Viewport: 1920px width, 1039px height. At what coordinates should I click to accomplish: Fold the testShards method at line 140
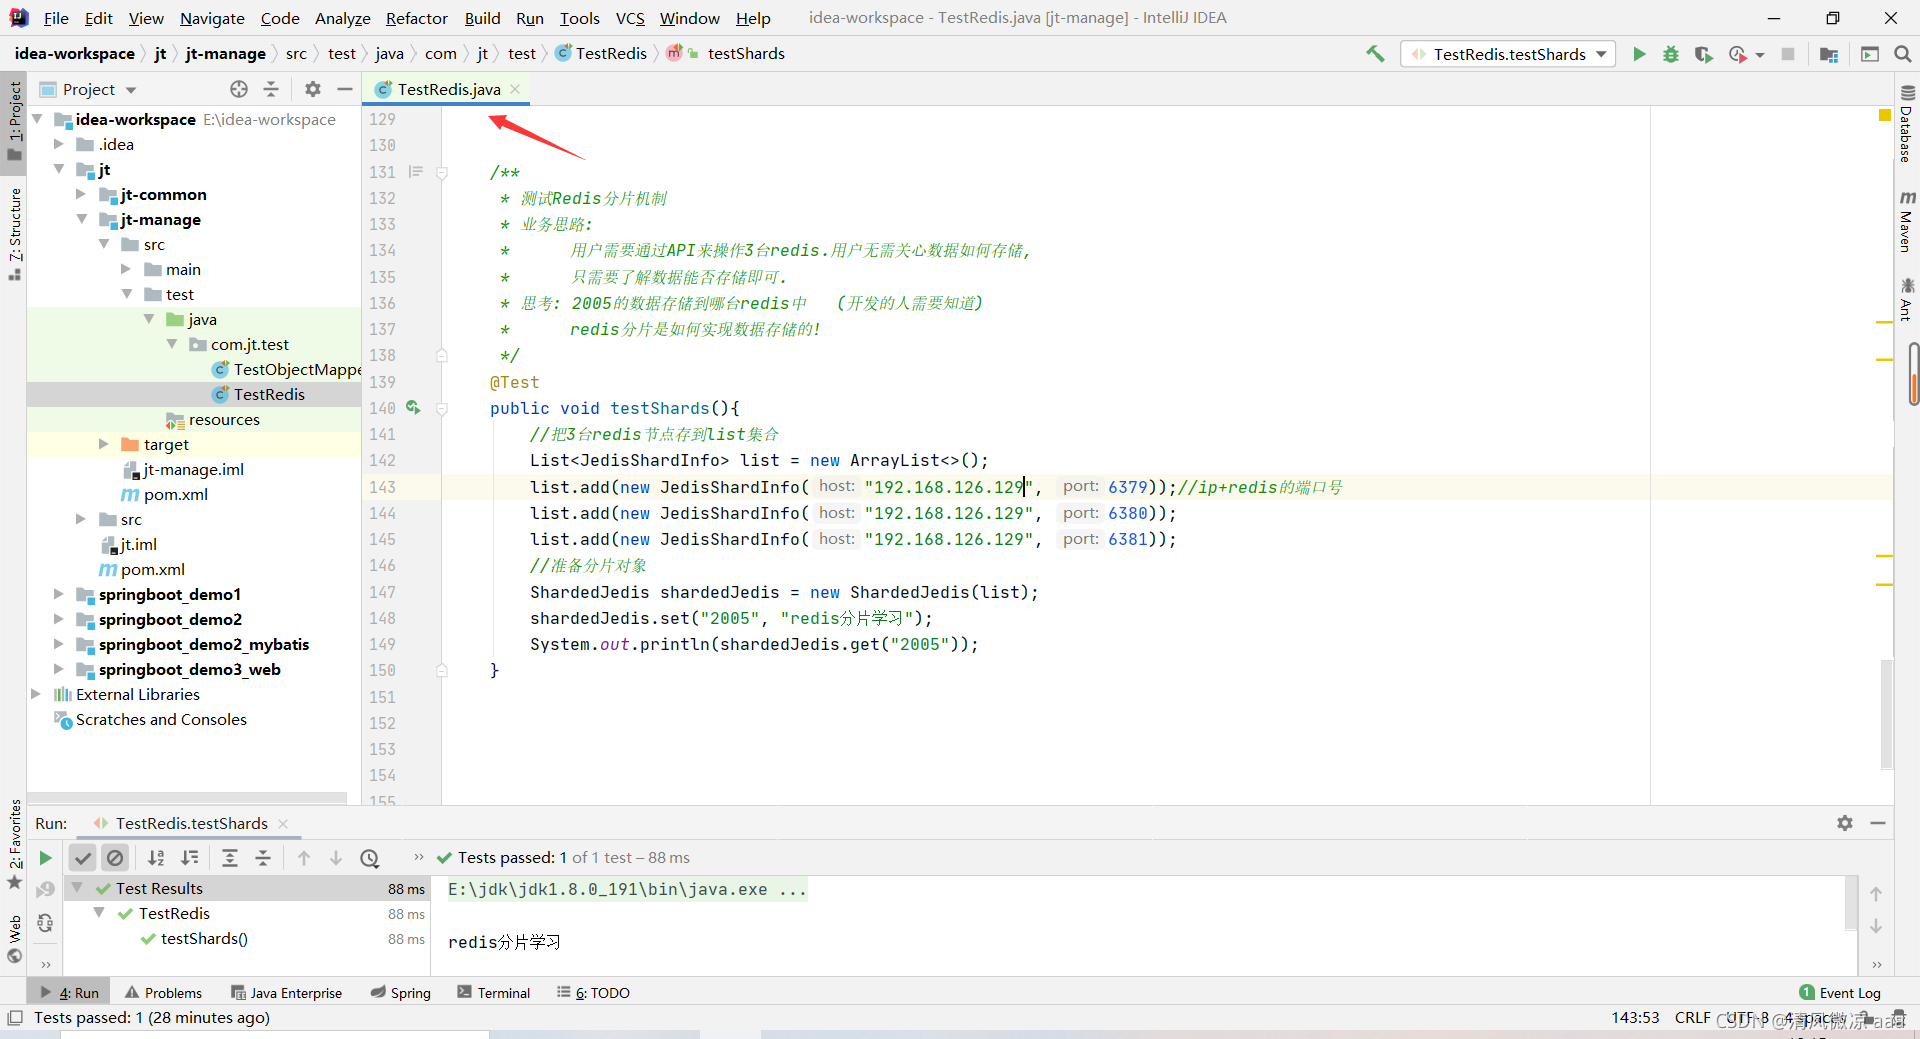(441, 408)
